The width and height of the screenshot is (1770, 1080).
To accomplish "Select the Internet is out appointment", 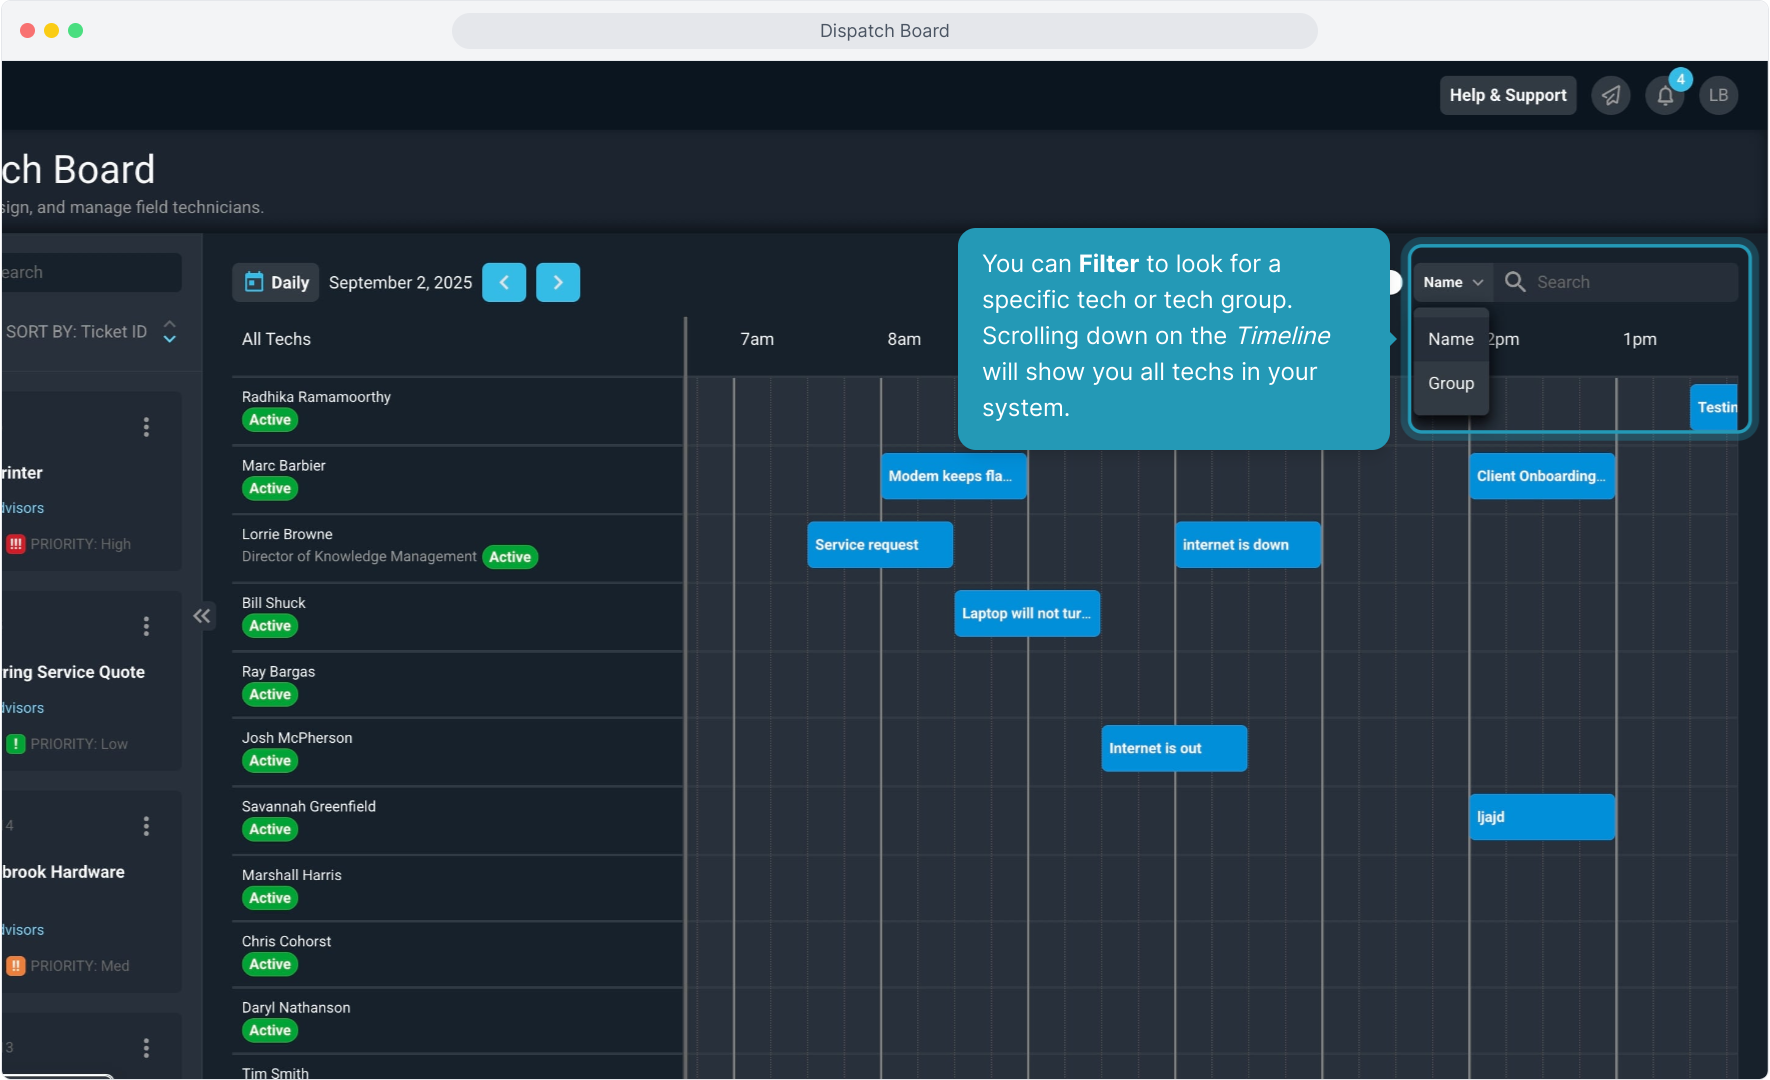I will [1173, 749].
